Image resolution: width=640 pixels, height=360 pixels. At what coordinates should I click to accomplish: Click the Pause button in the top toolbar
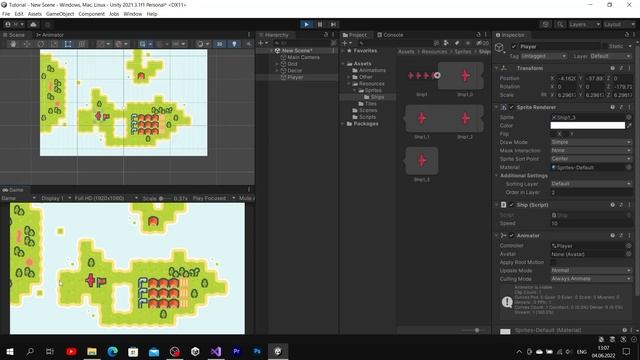click(320, 24)
